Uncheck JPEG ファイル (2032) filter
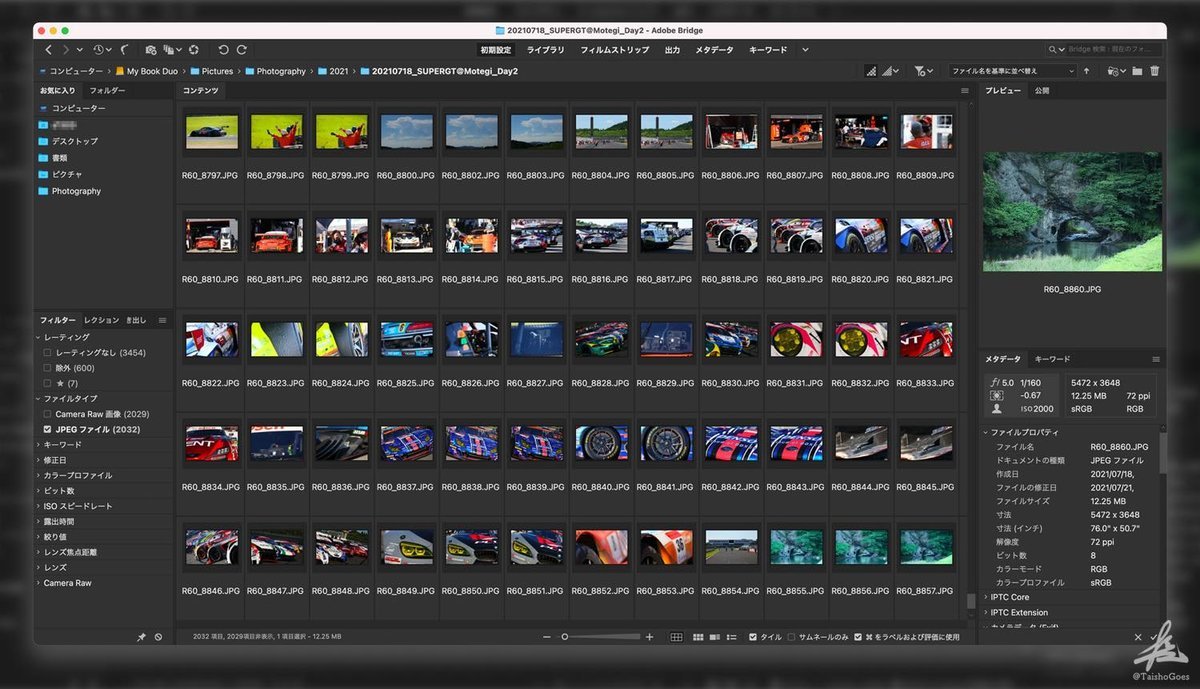Screen dimensions: 1200x689 47,429
